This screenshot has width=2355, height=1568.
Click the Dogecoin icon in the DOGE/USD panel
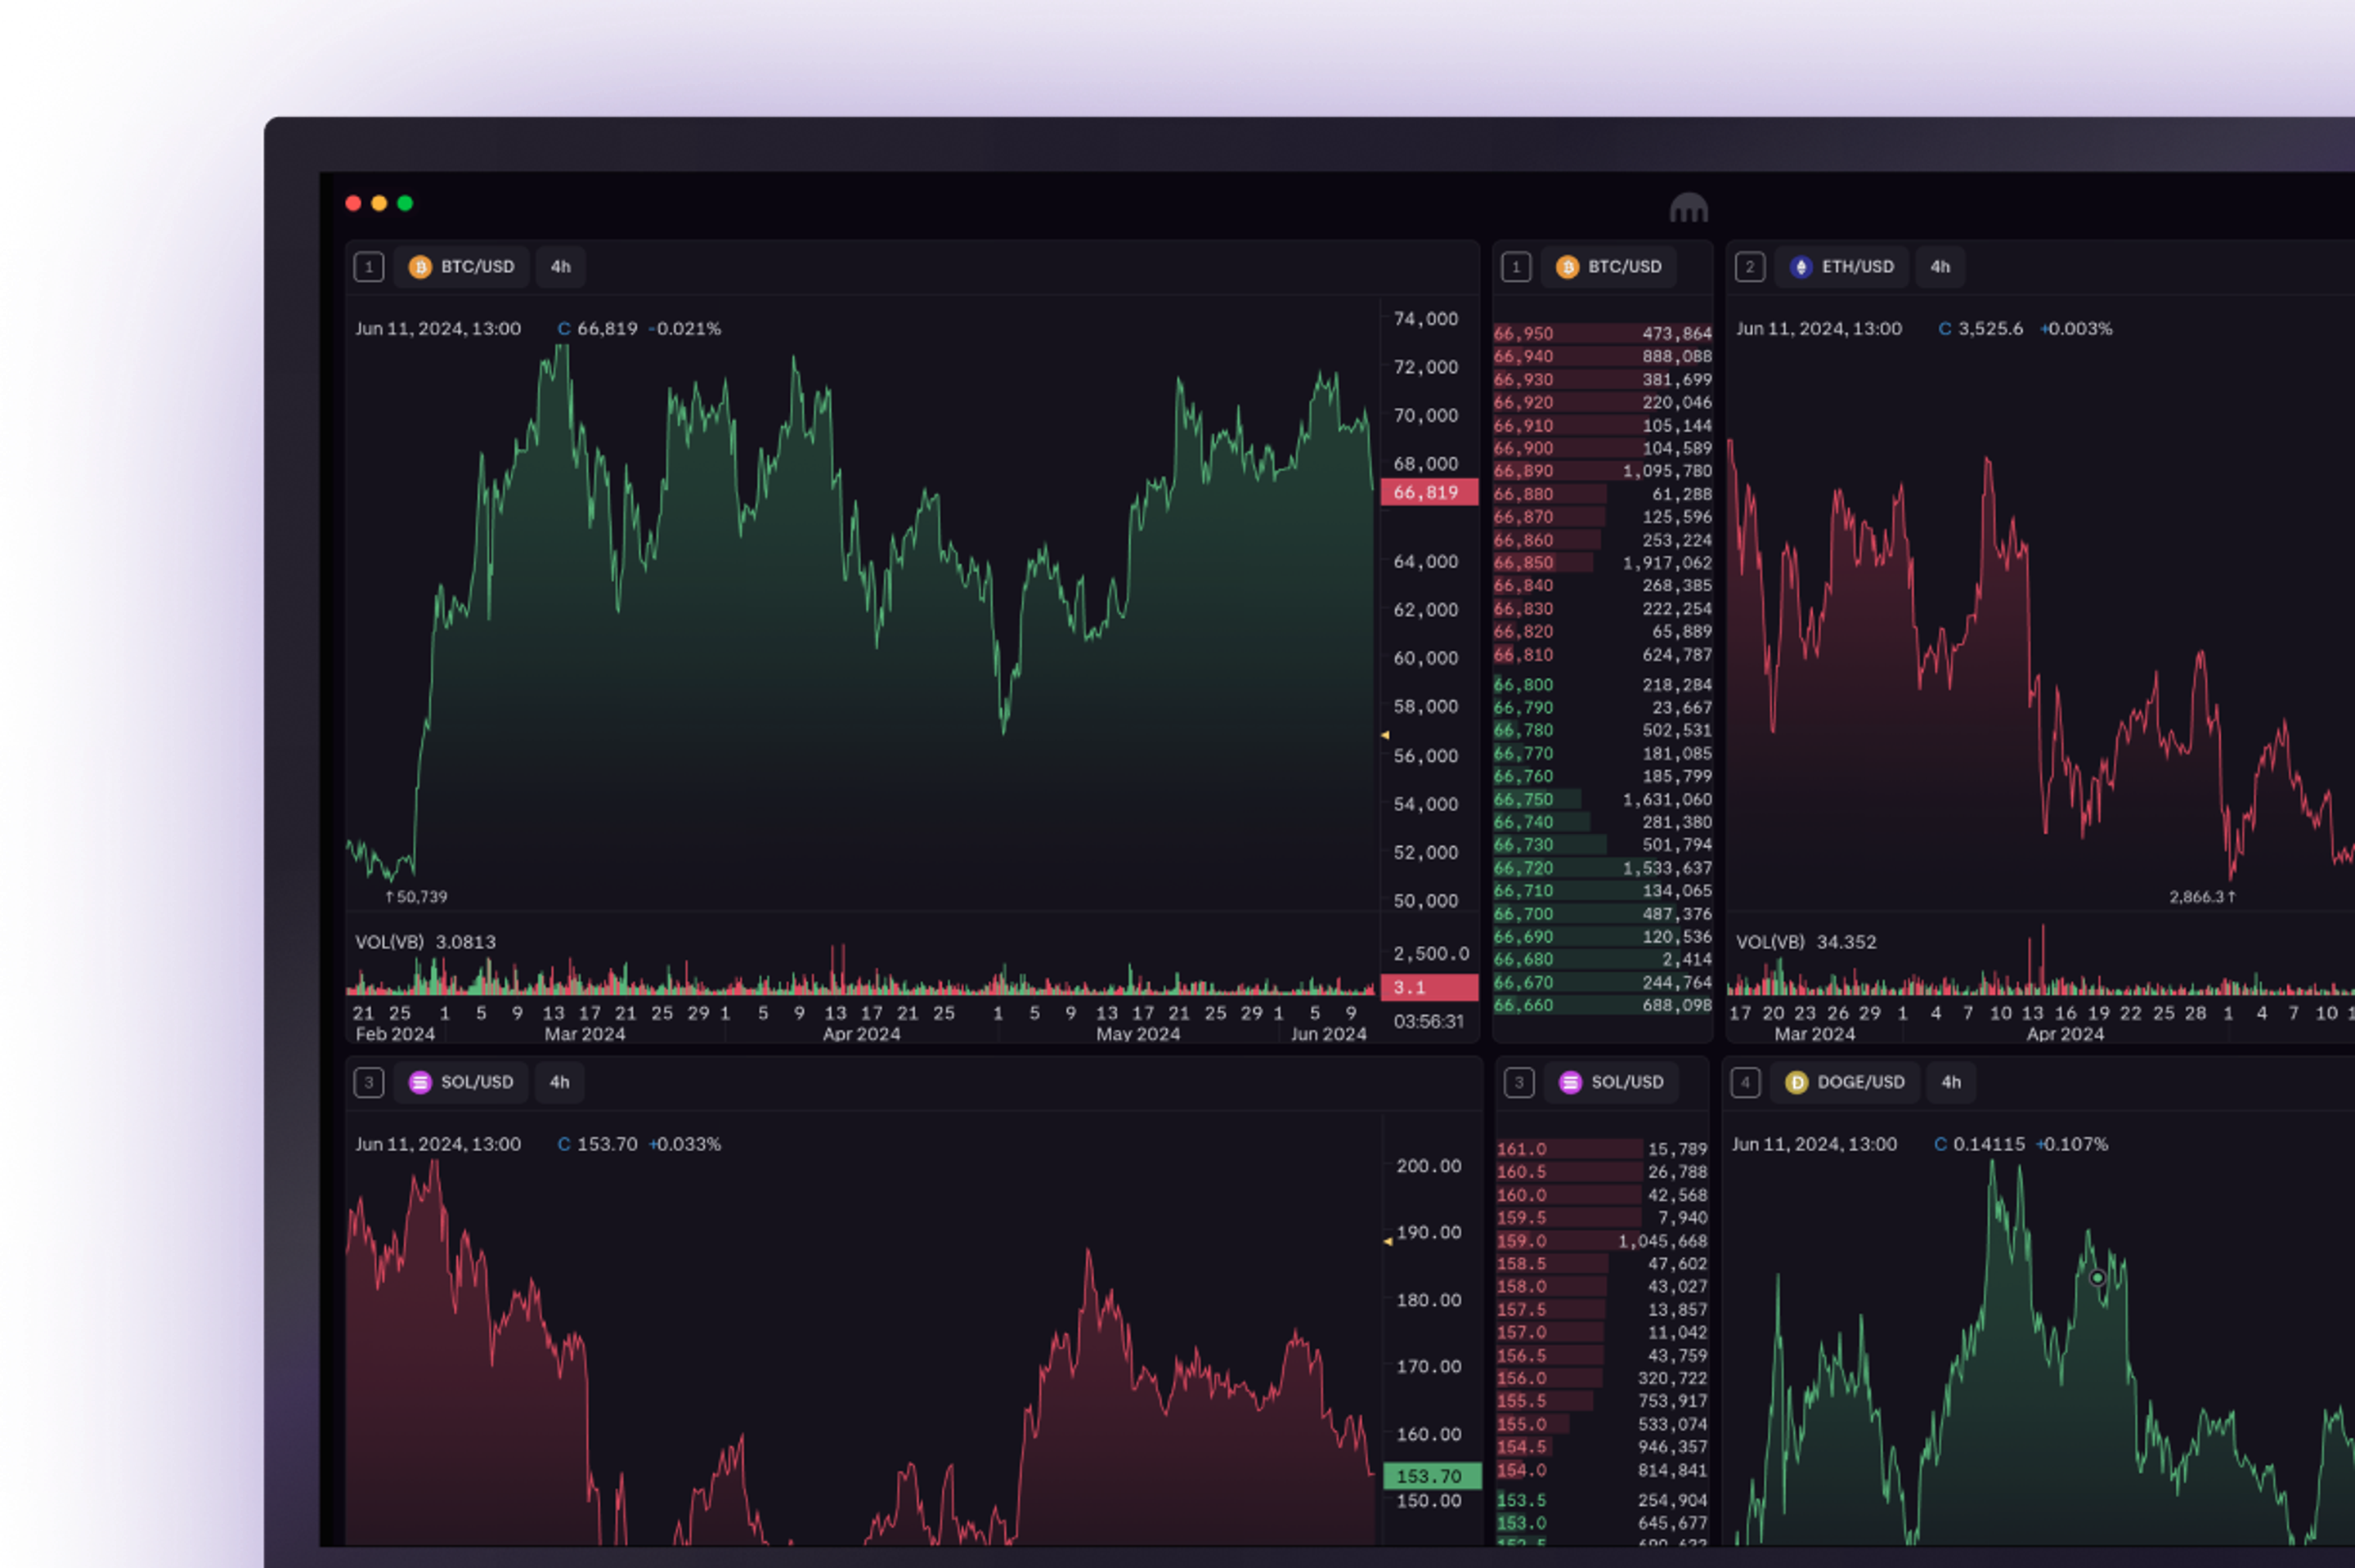(x=1797, y=1082)
